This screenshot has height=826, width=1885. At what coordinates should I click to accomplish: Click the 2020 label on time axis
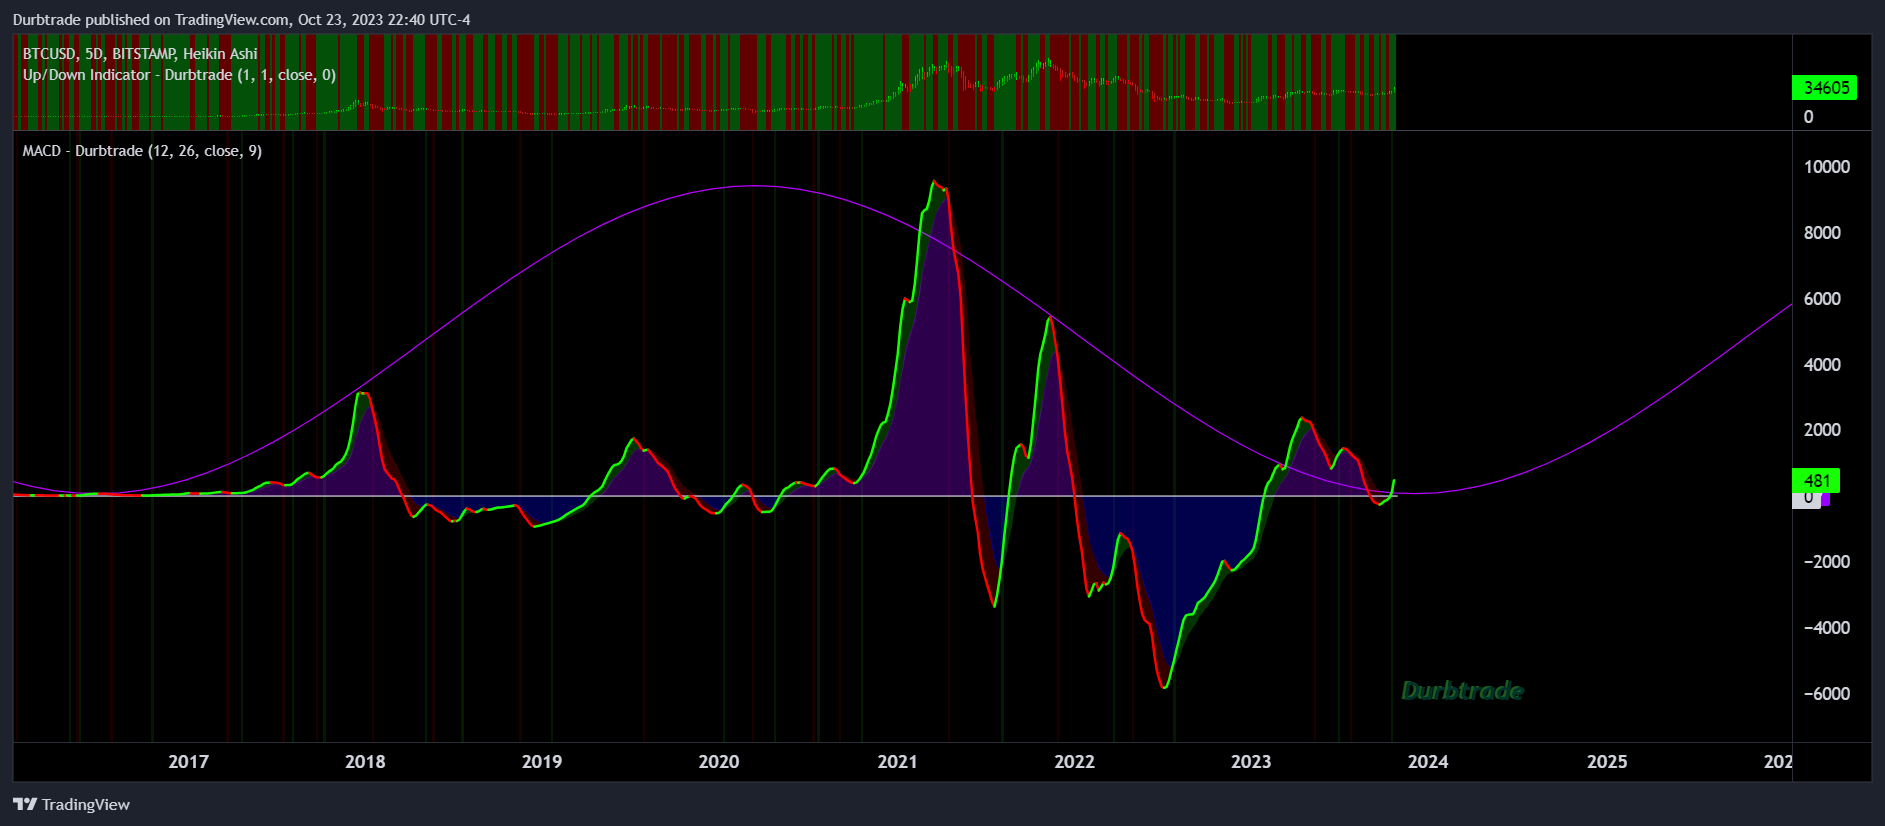point(719,762)
